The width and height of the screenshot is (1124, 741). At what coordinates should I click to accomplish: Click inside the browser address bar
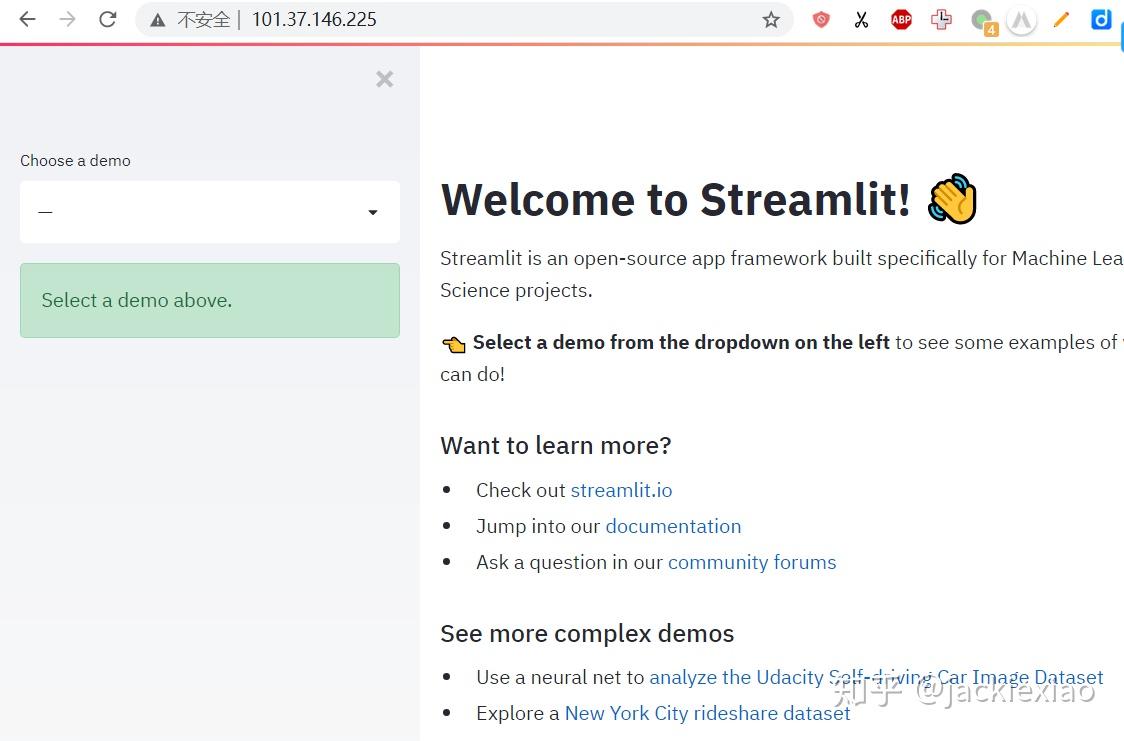pyautogui.click(x=450, y=19)
